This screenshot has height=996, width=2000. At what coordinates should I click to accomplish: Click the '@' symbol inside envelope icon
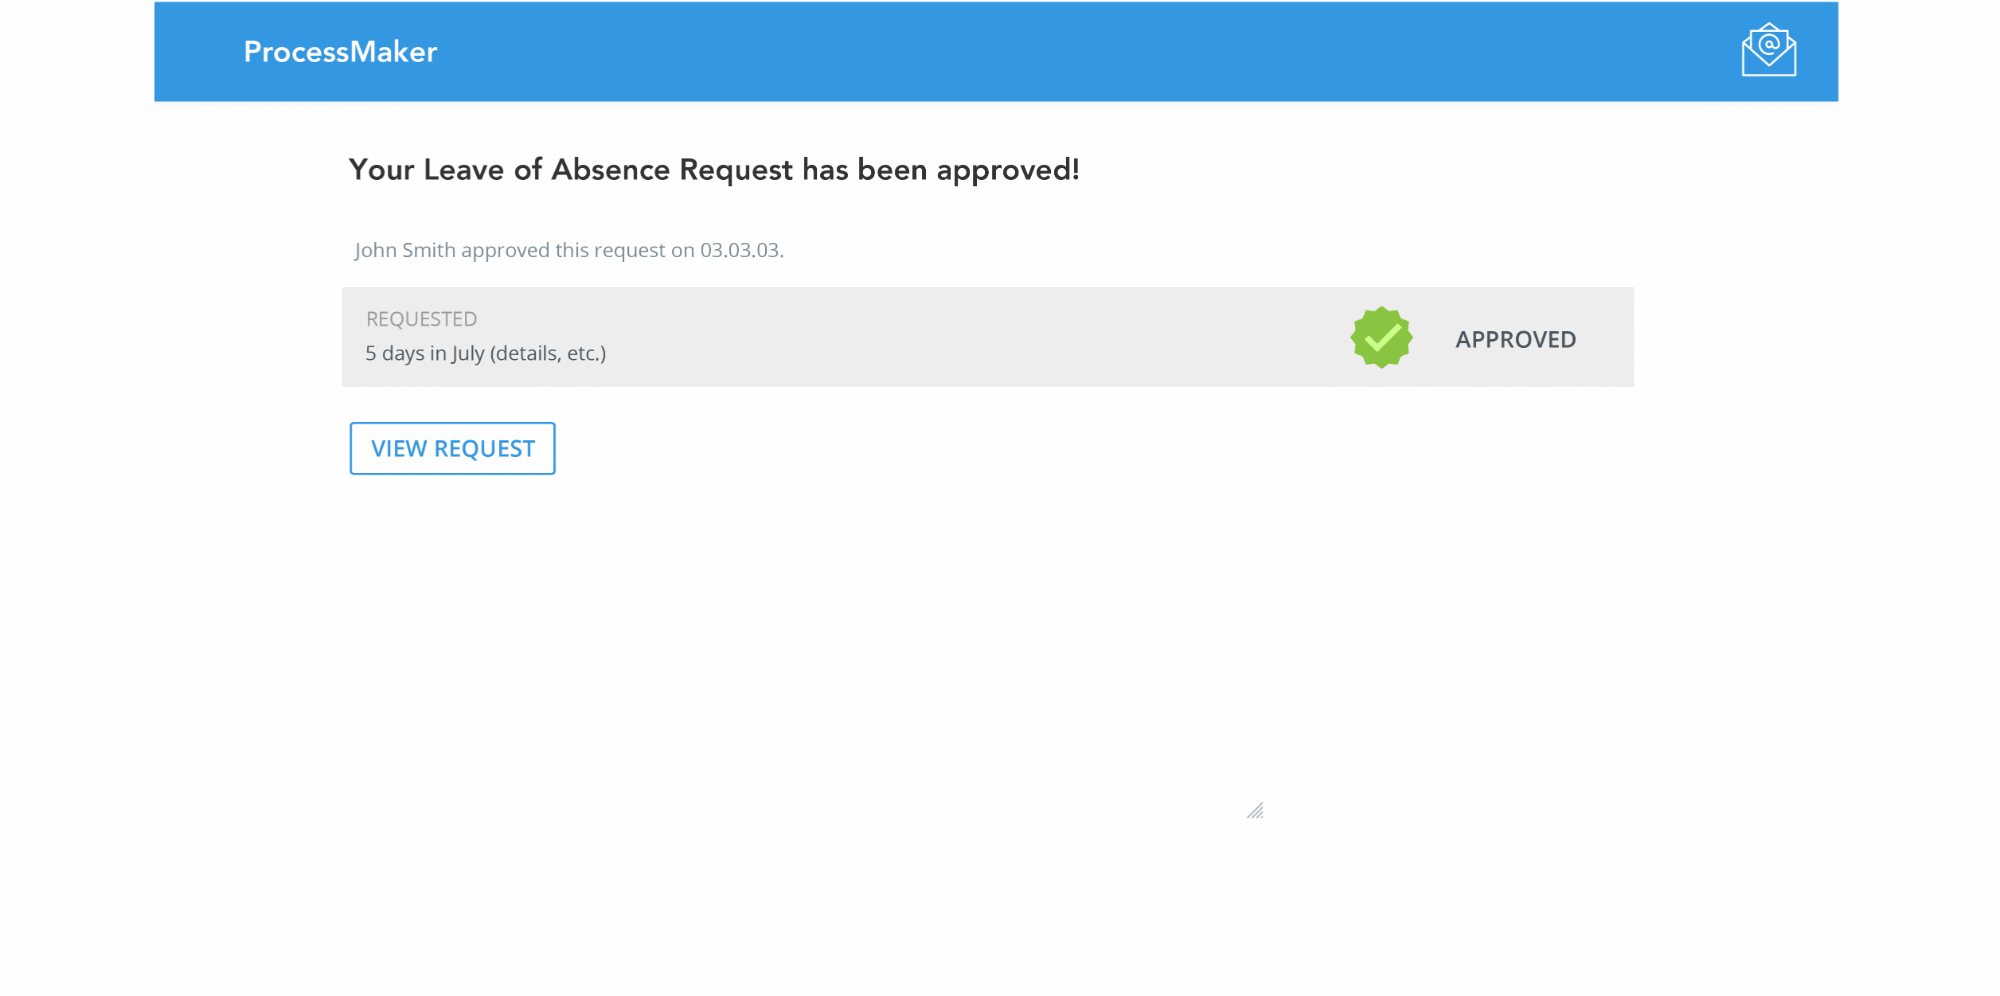[1769, 44]
